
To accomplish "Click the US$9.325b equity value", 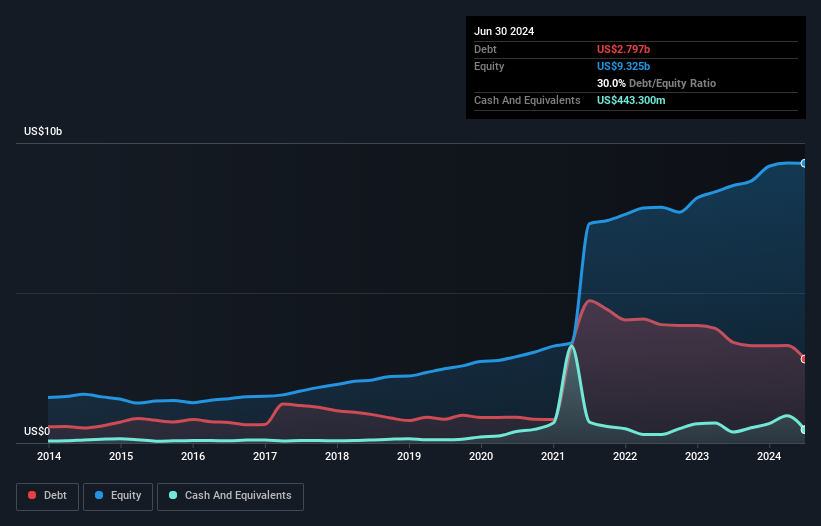I will (x=623, y=66).
